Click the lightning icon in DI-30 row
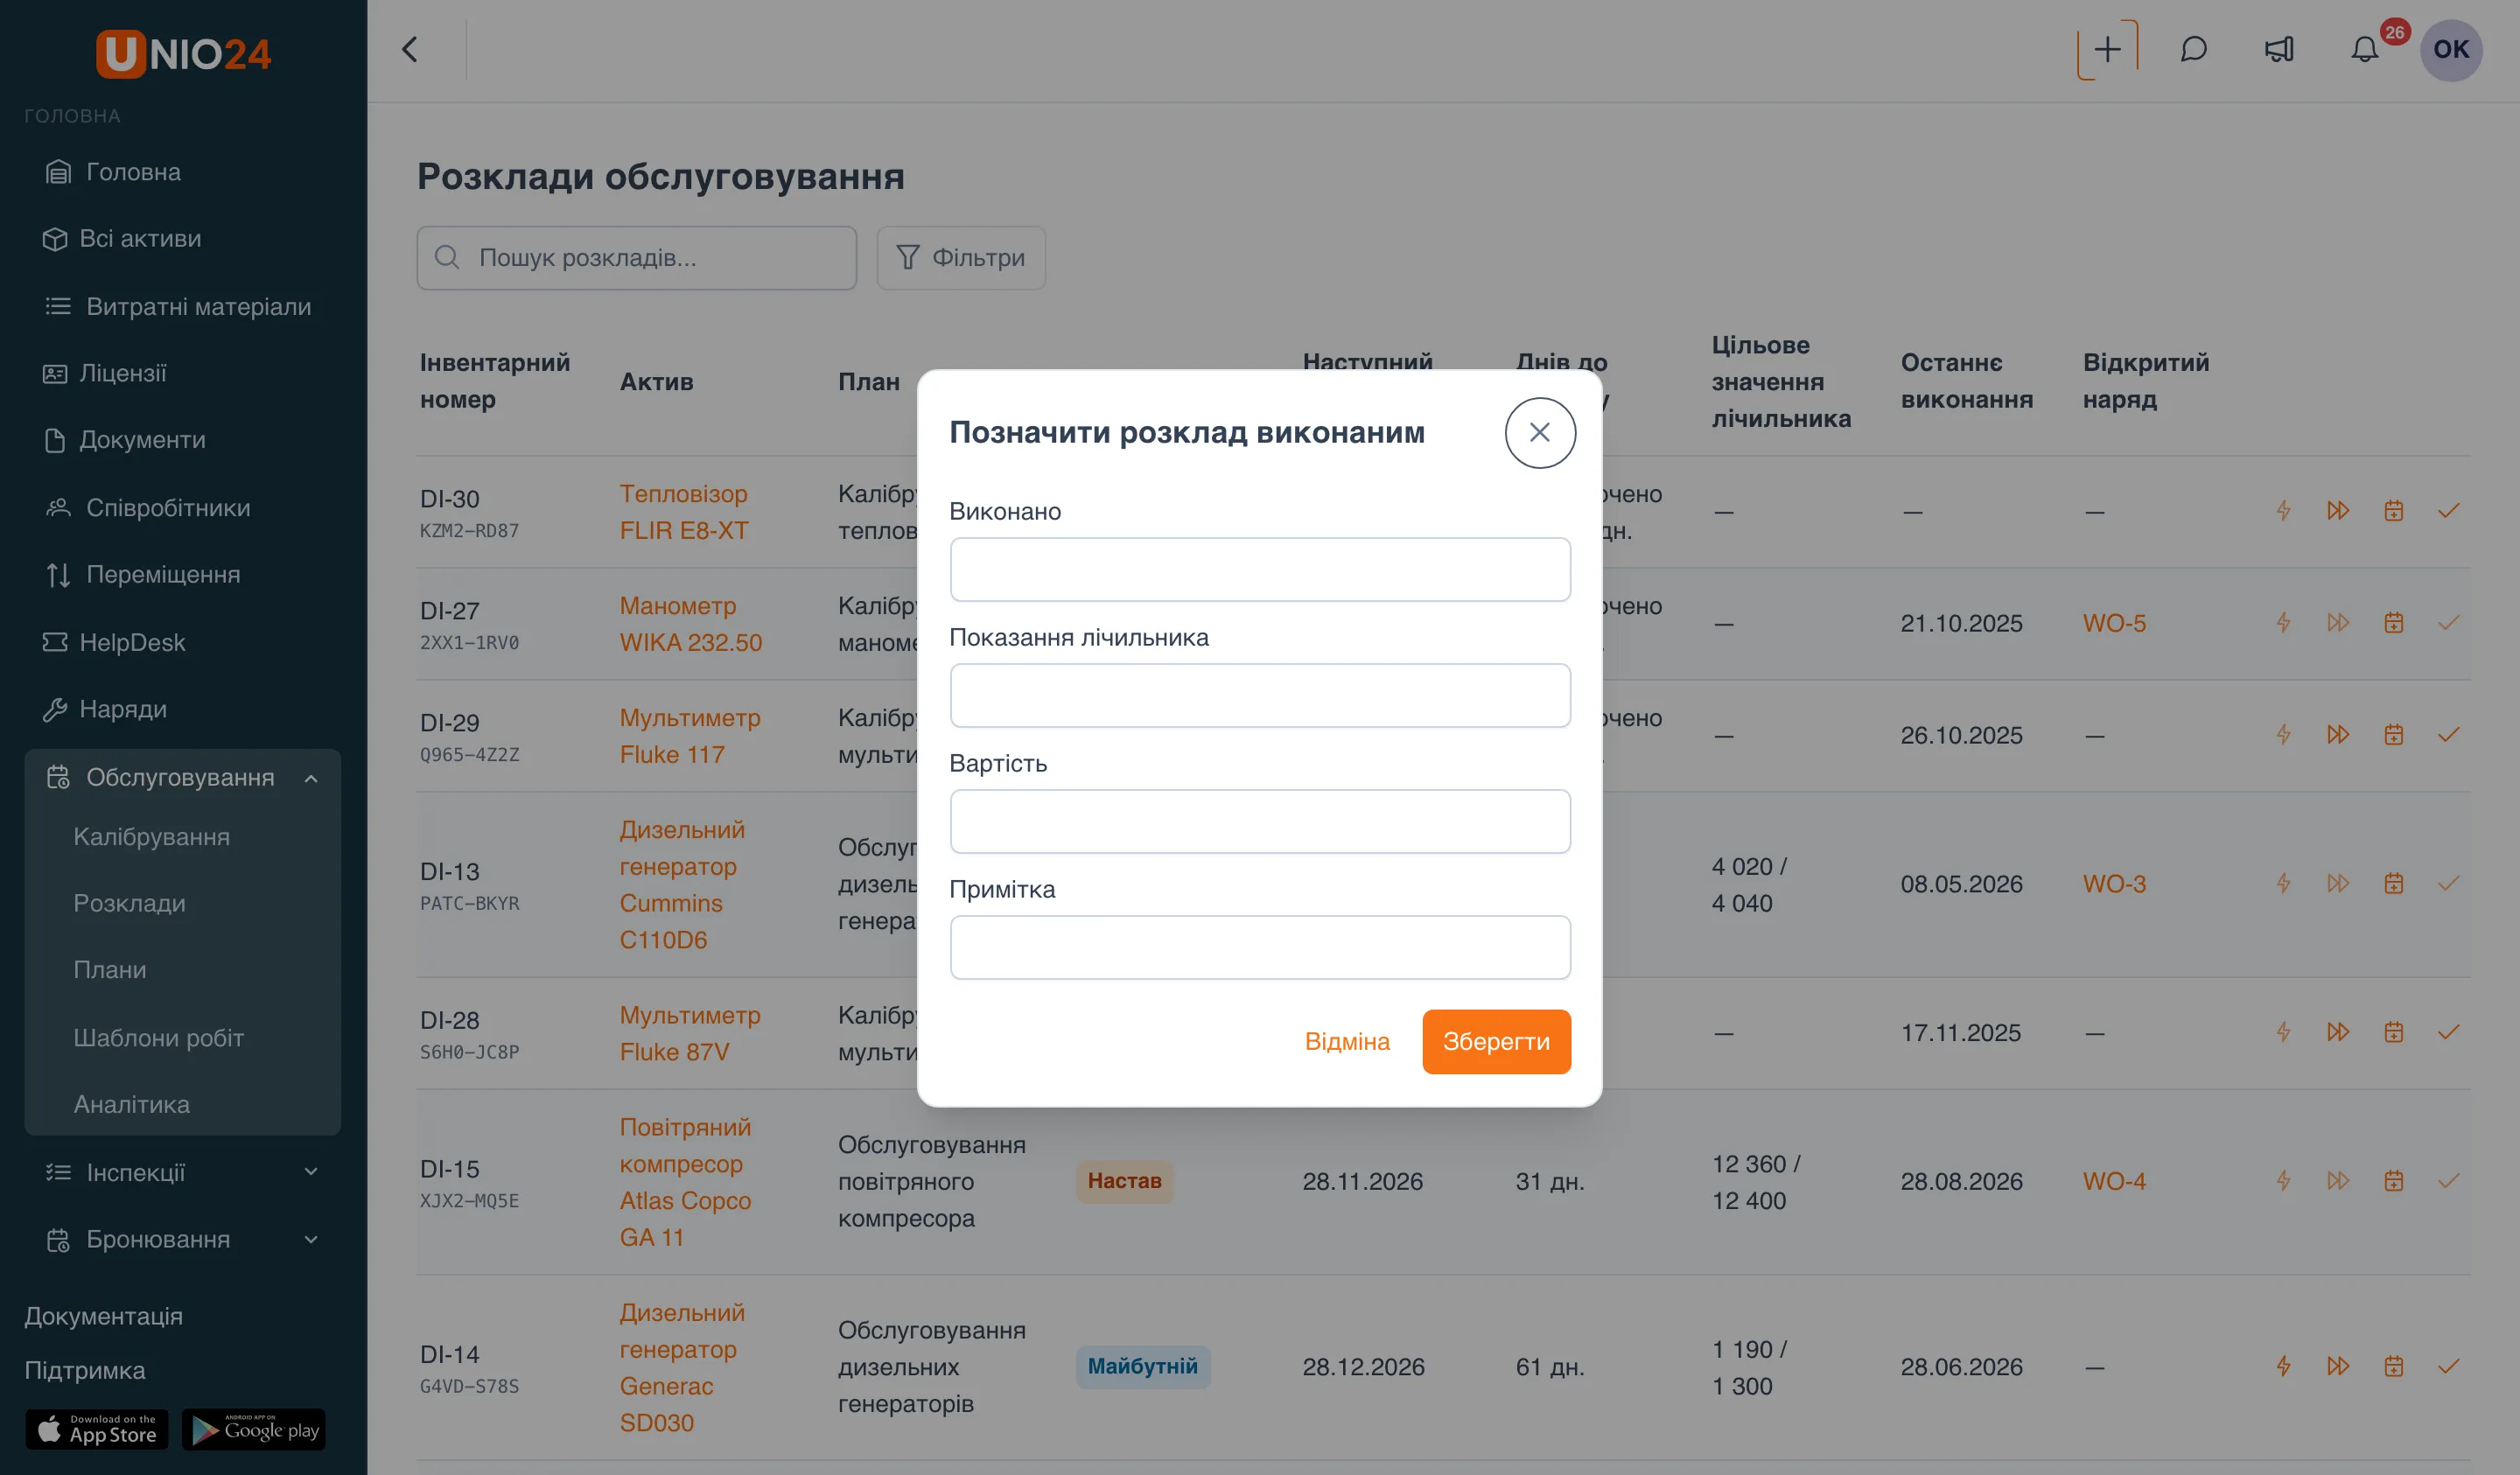This screenshot has width=2520, height=1475. click(2283, 510)
